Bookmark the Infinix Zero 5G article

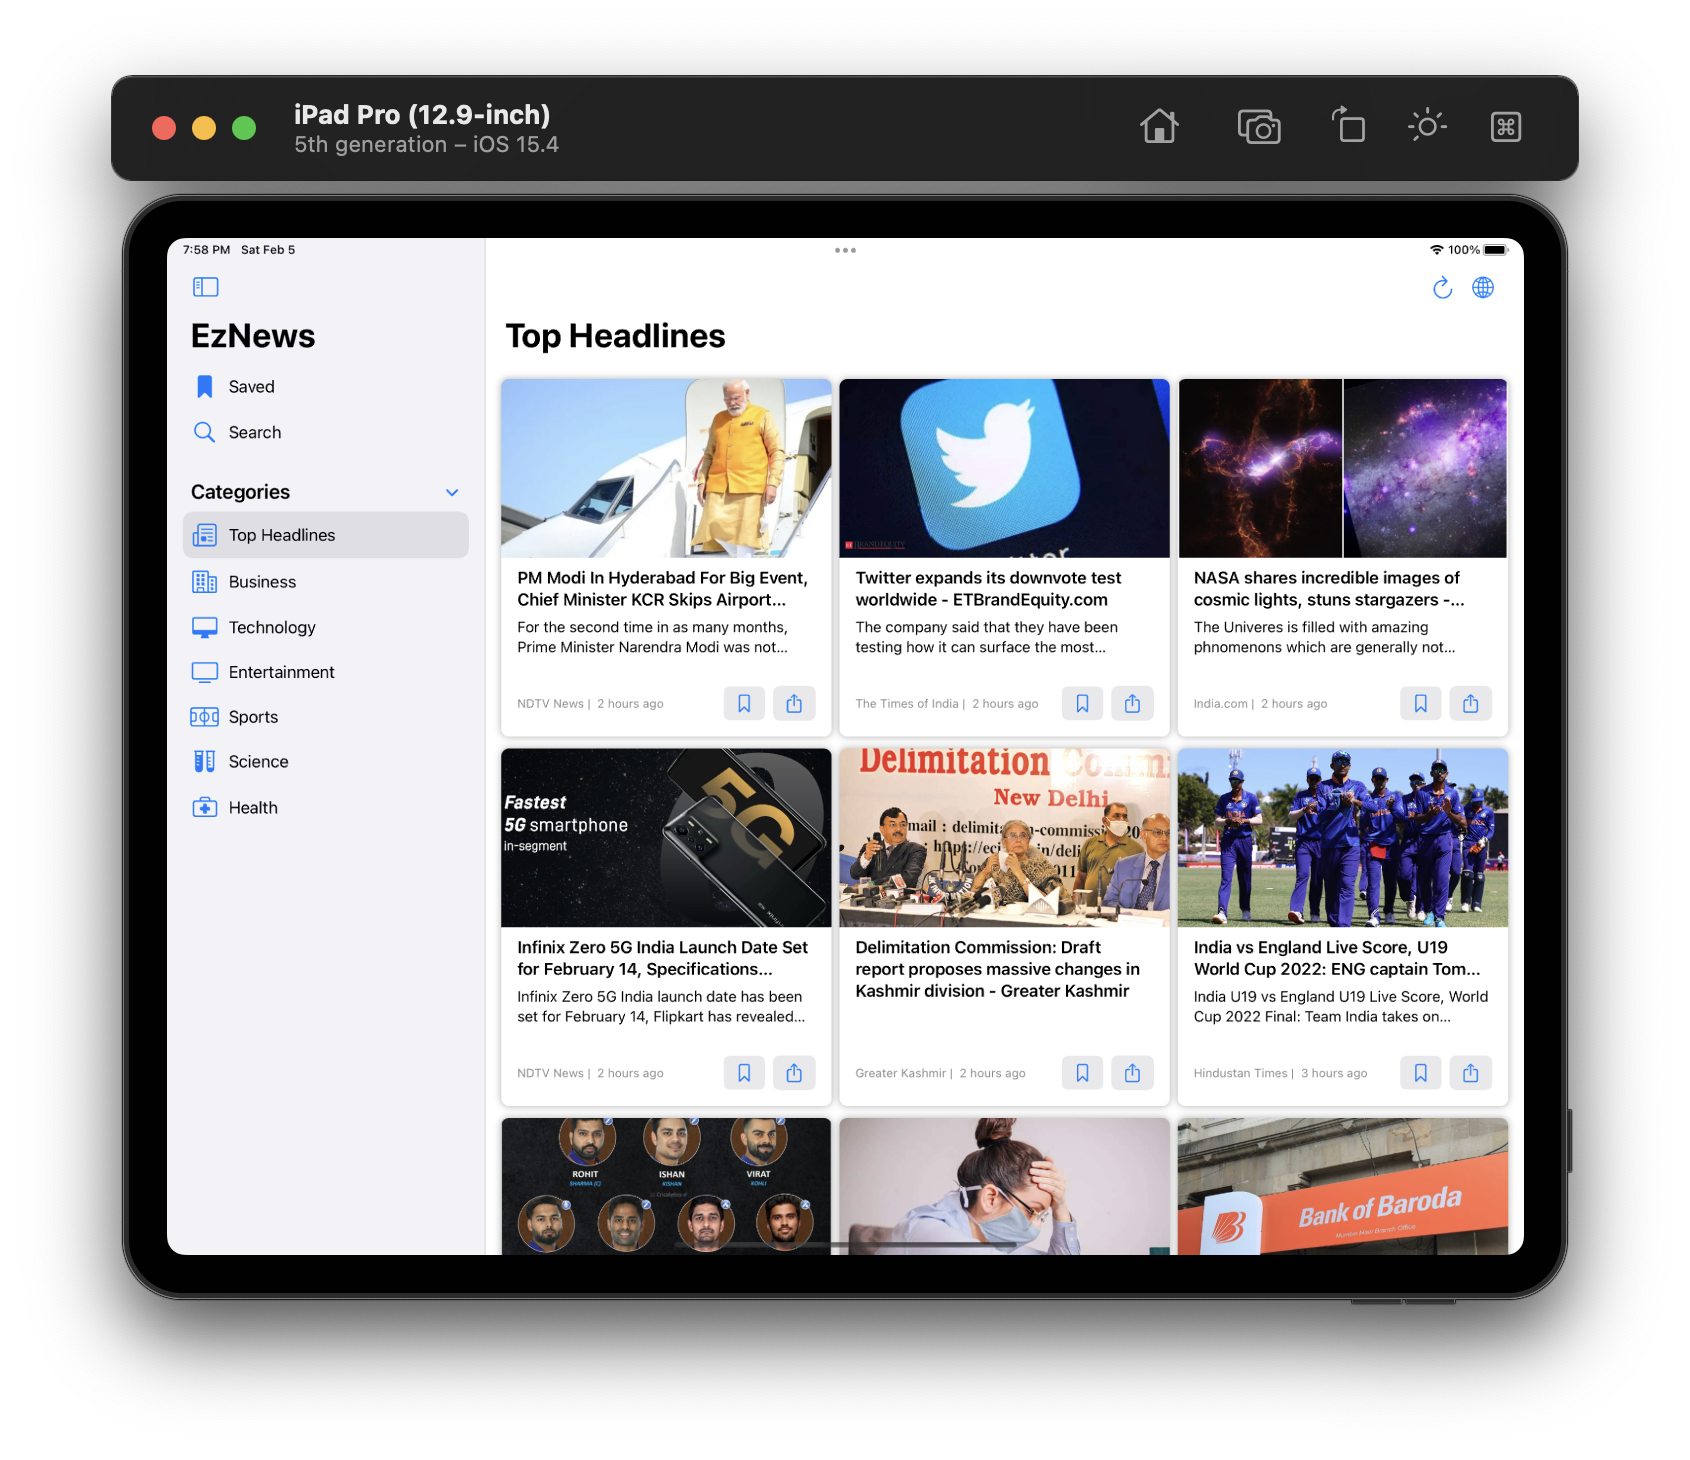[x=744, y=1072]
